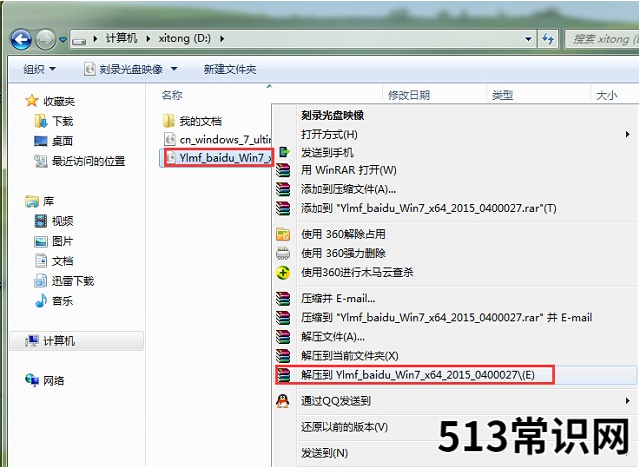Select 收藏夹 in the navigation pane

[50, 101]
